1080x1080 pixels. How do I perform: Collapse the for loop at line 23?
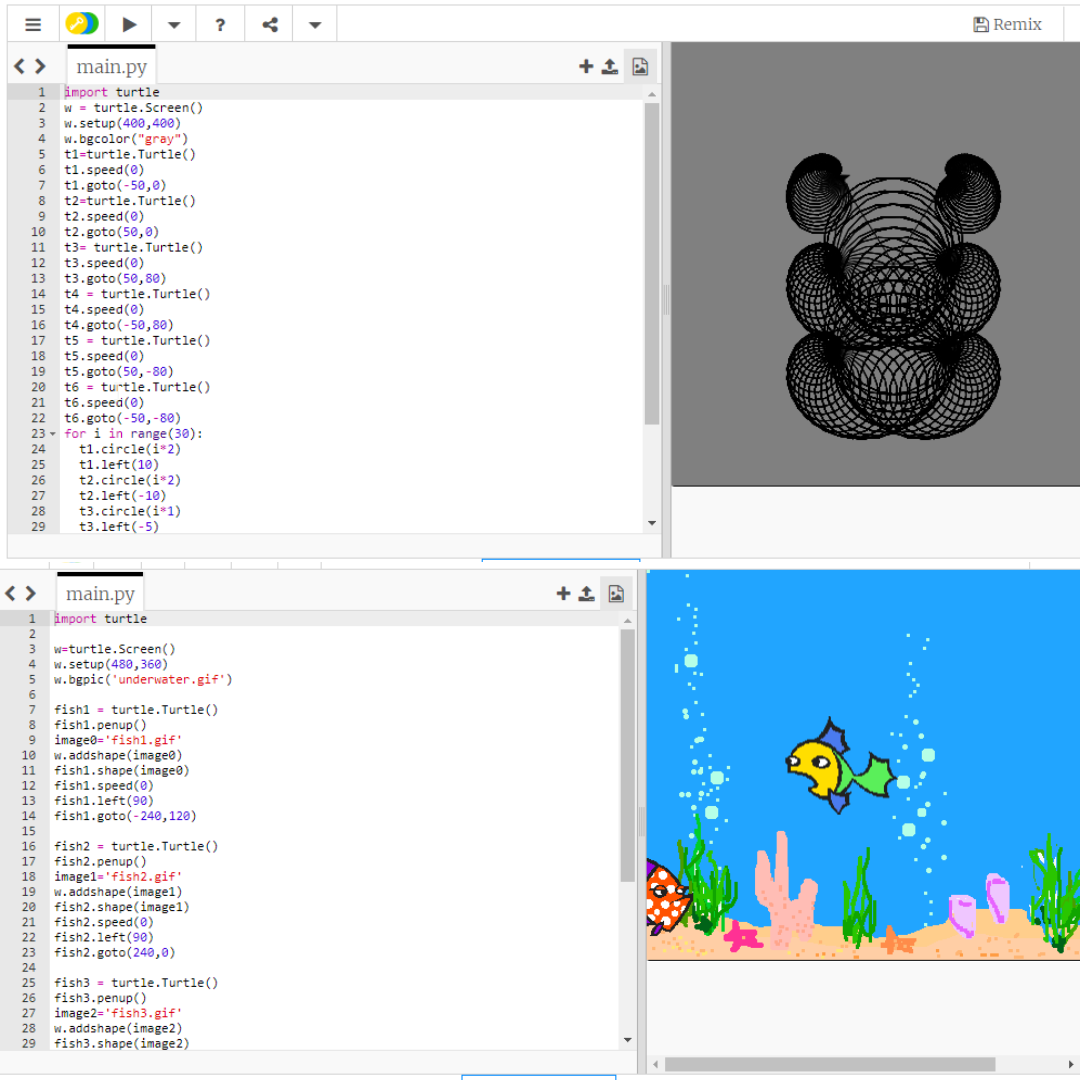pos(53,434)
